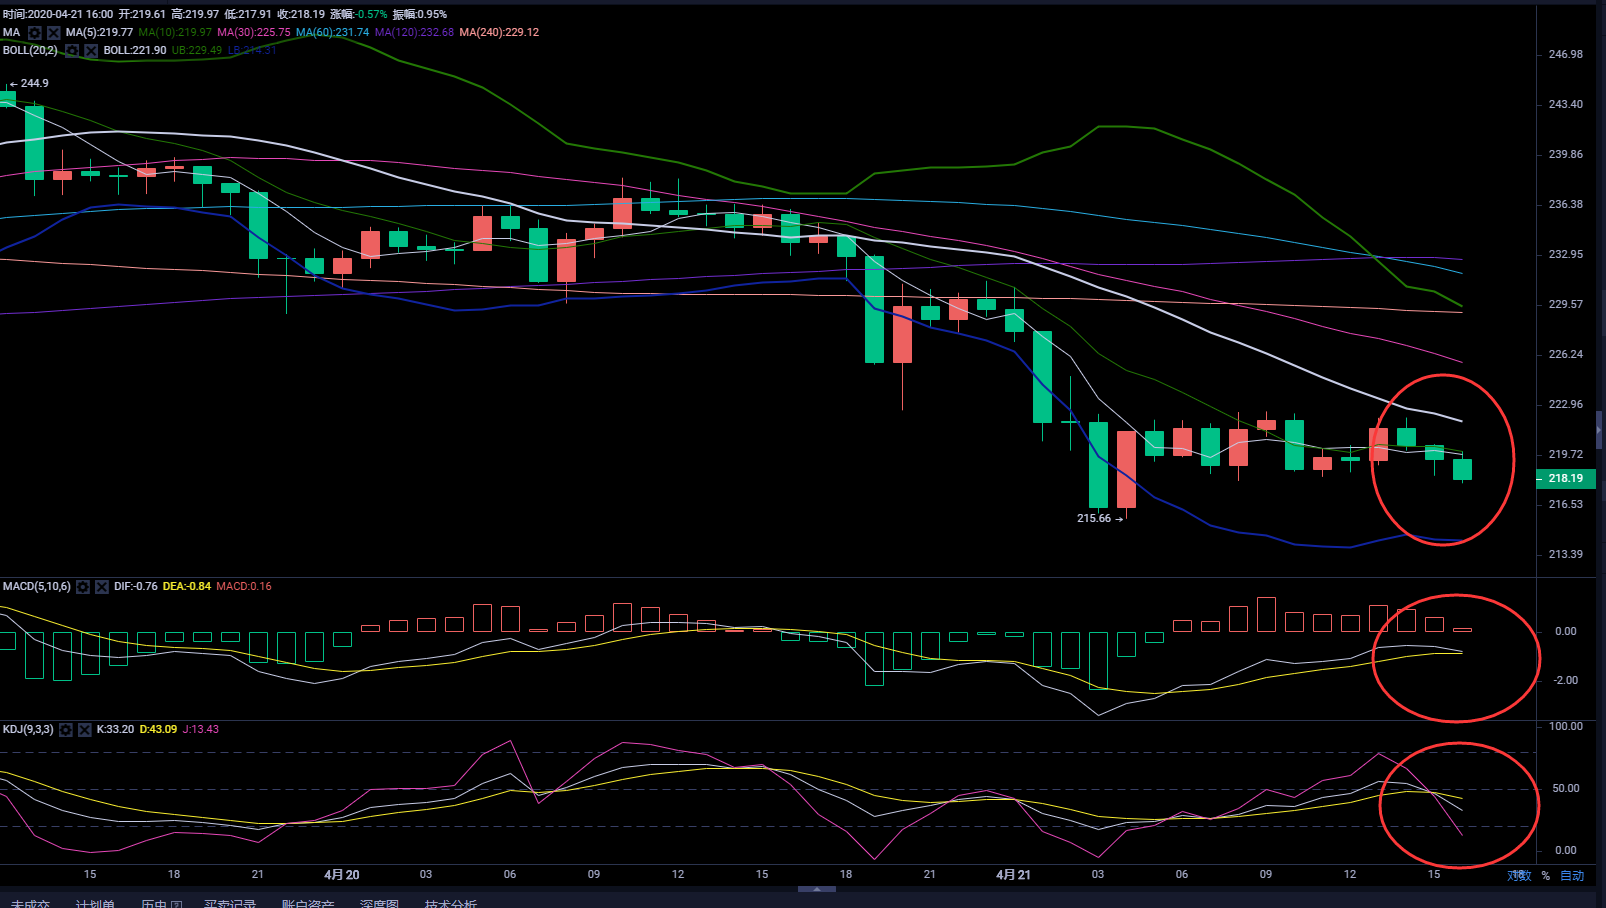1606x908 pixels.
Task: Remove the MA indicator with X icon
Action: 54,33
